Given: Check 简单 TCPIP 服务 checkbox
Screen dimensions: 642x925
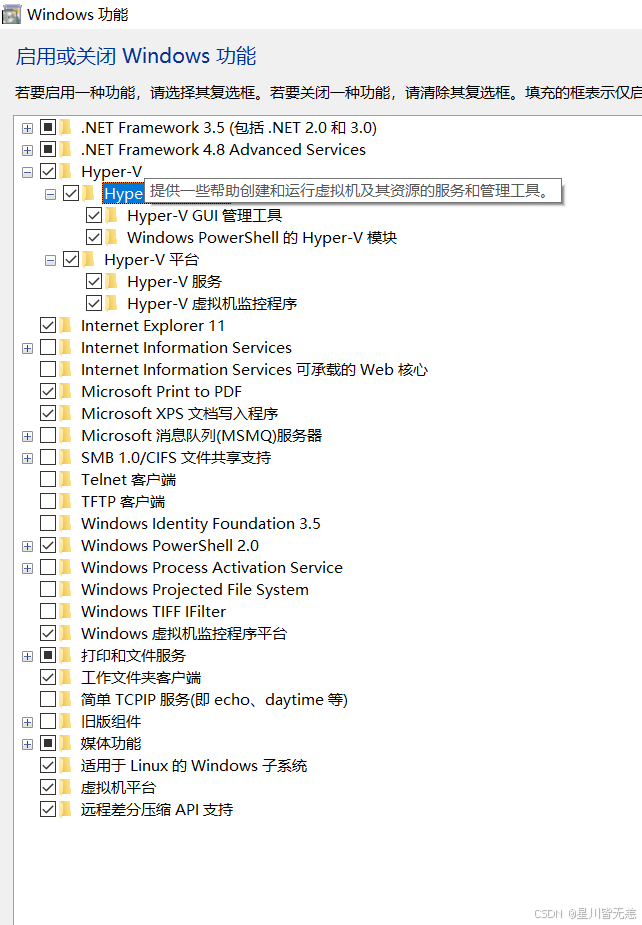Looking at the screenshot, I should (x=48, y=699).
